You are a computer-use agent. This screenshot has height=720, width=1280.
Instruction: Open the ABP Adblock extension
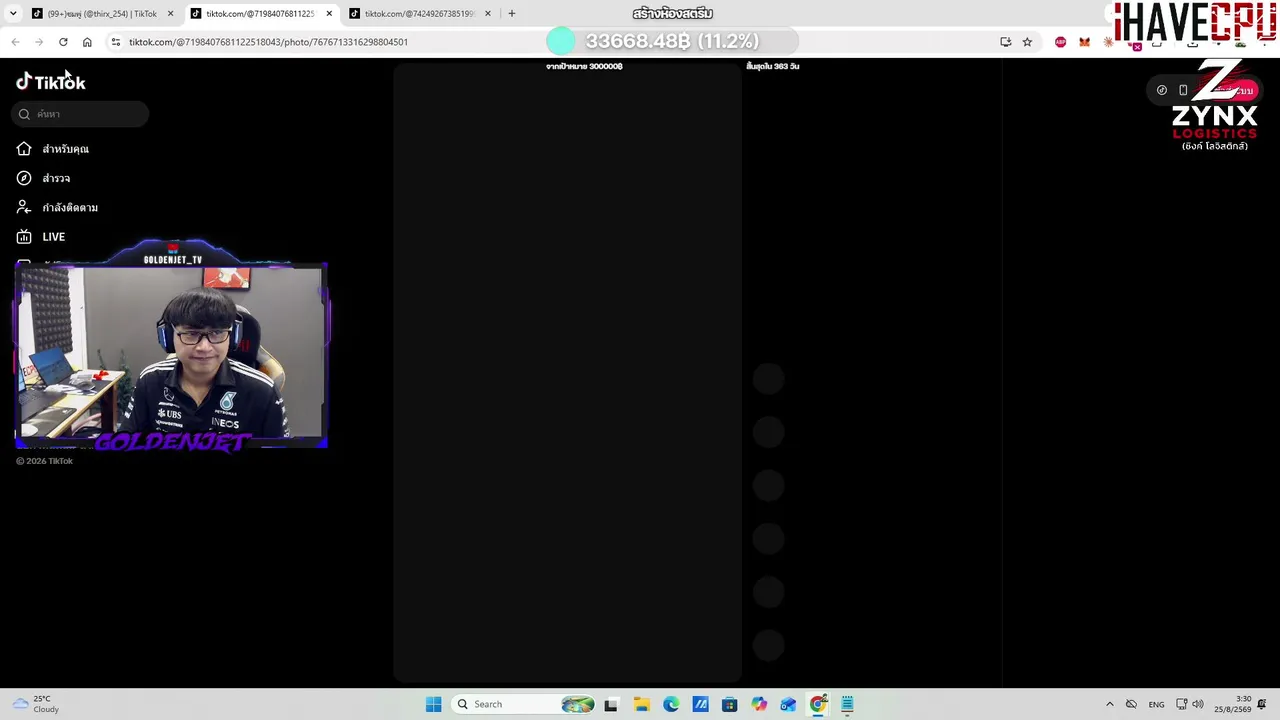point(1060,42)
